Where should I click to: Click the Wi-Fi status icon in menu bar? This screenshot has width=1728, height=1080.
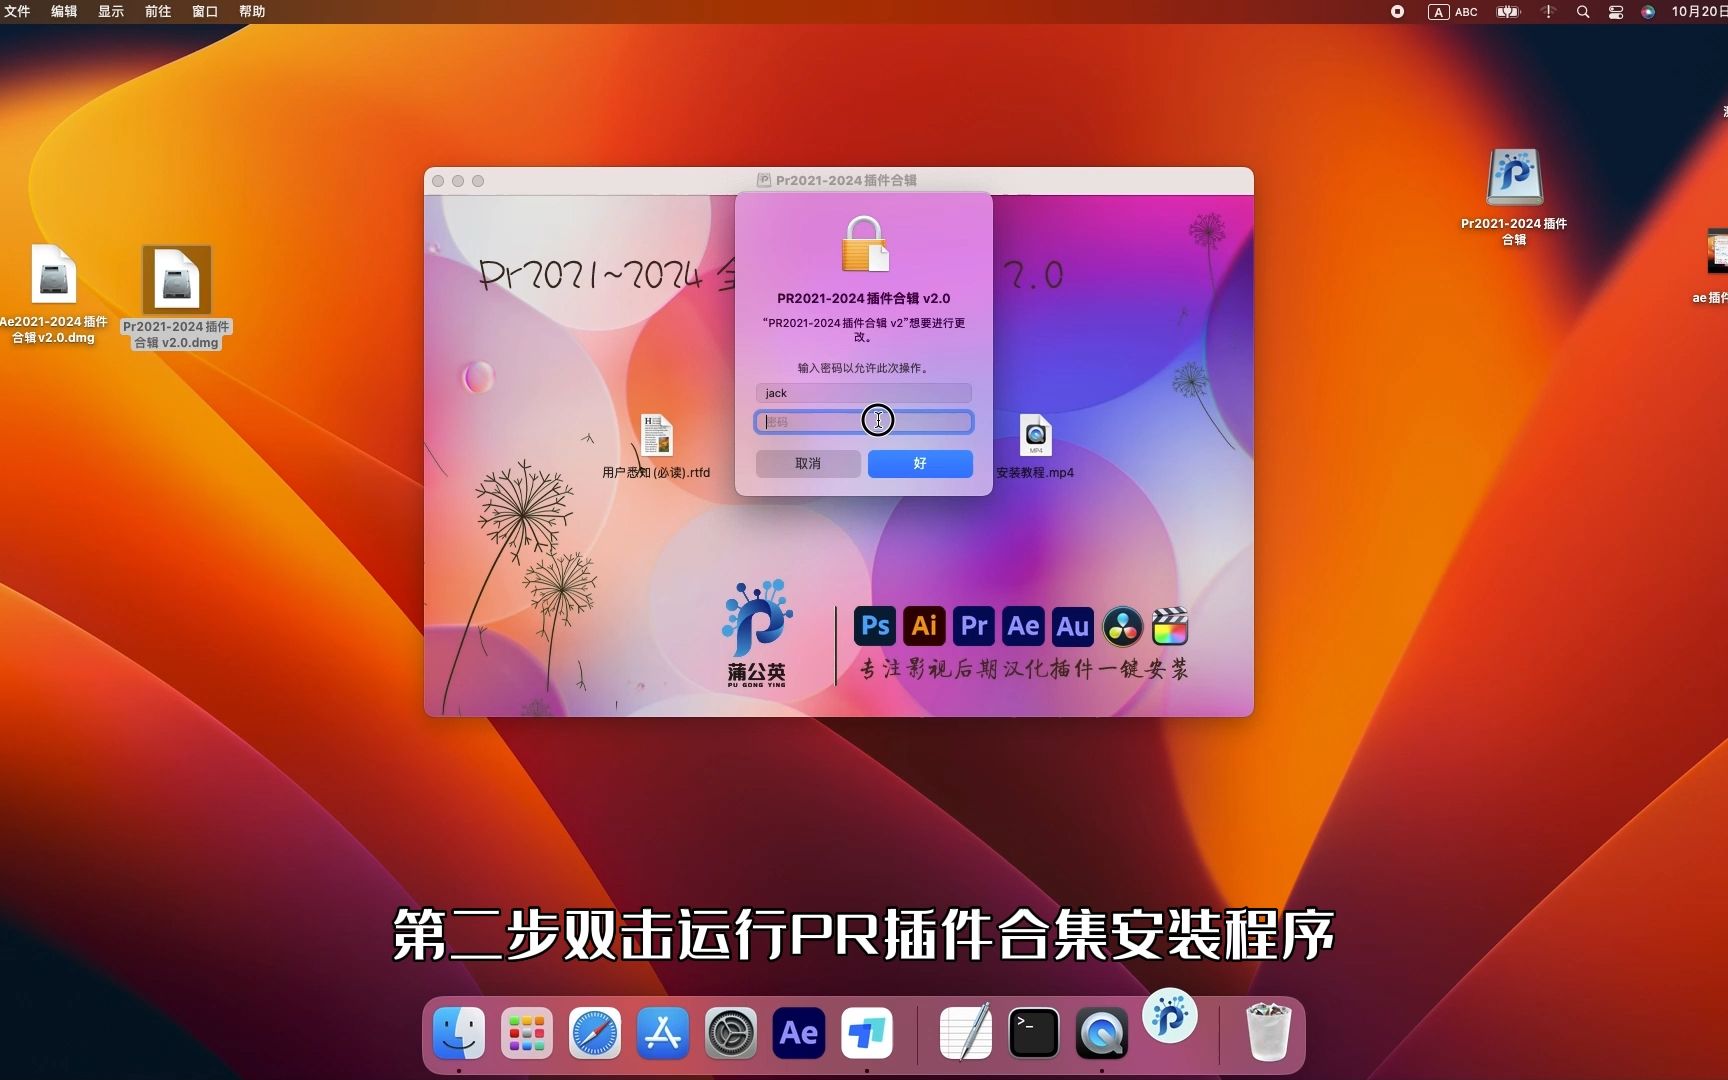pyautogui.click(x=1548, y=12)
